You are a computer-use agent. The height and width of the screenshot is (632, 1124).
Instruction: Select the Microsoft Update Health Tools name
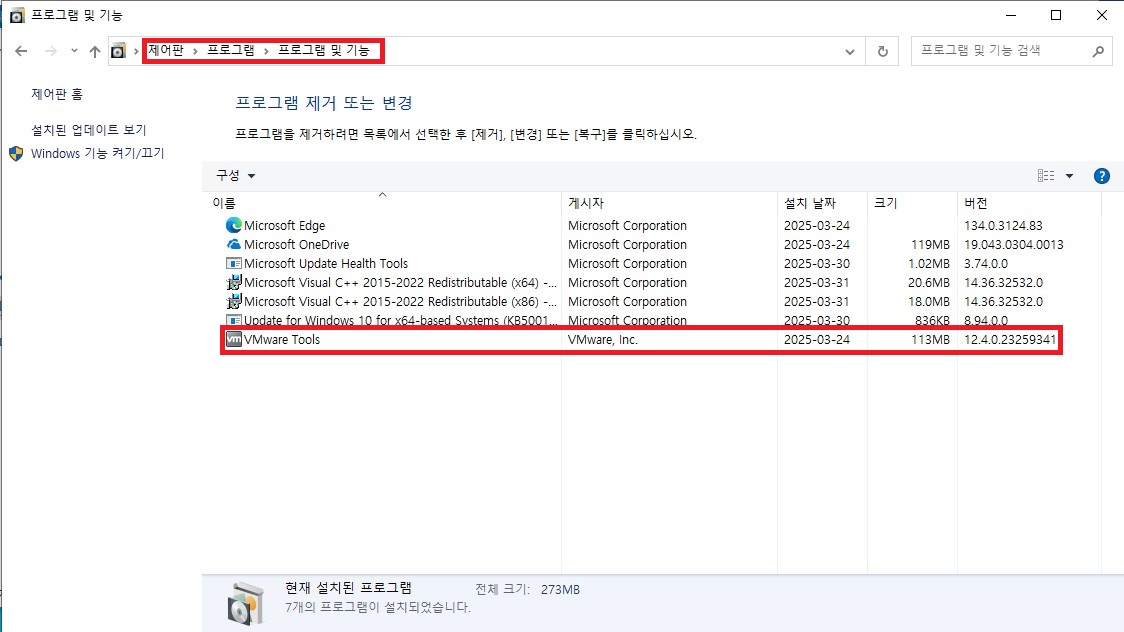coord(325,264)
